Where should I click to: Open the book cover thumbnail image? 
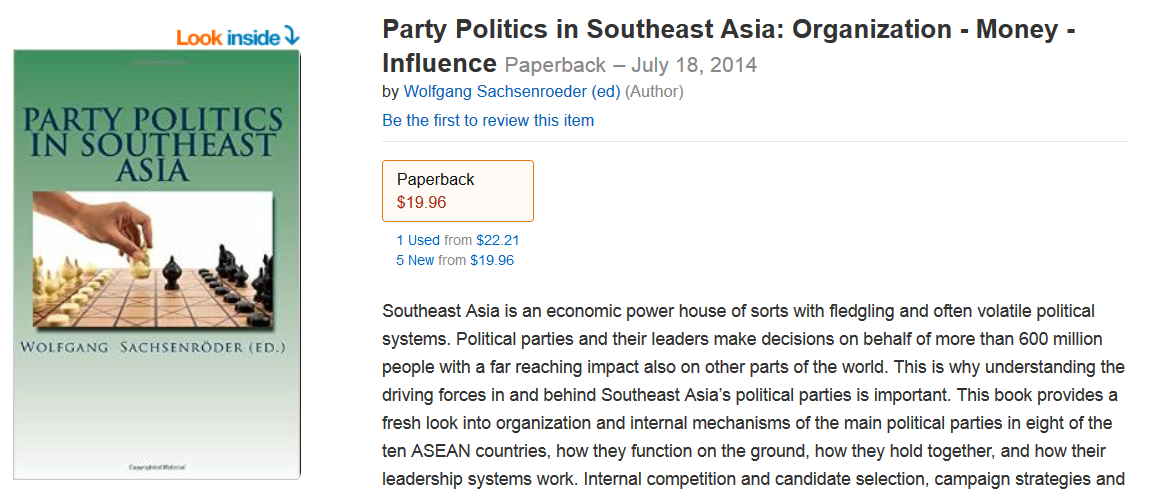157,265
